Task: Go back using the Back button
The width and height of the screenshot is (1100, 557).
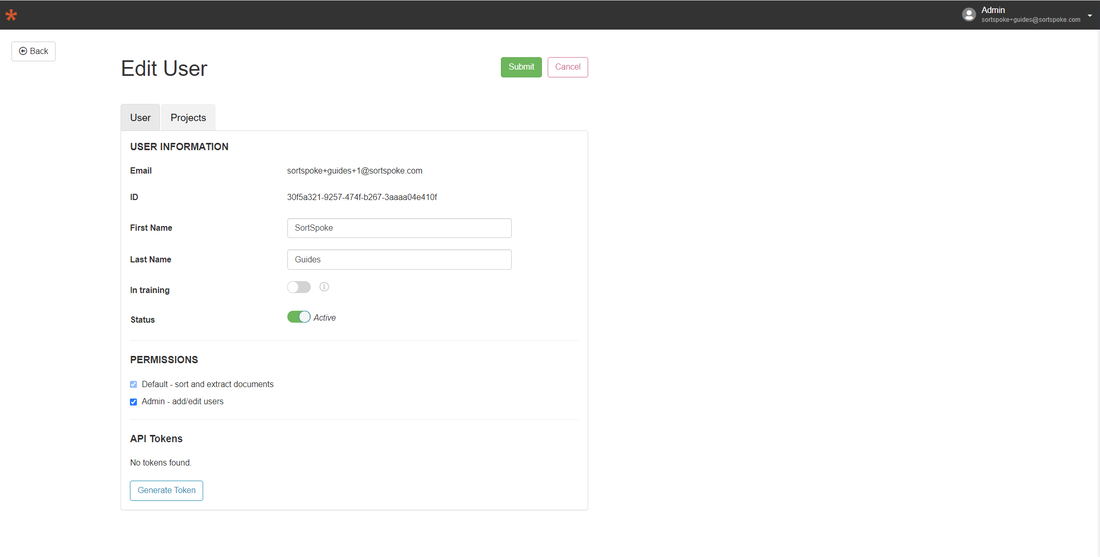Action: pos(34,51)
